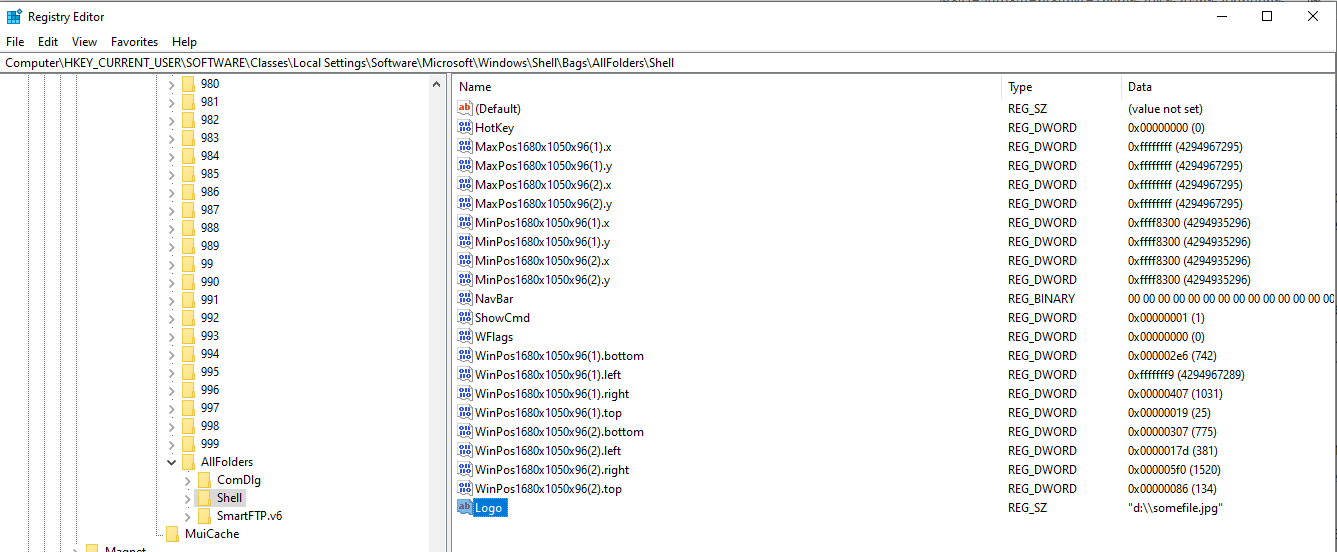Image resolution: width=1337 pixels, height=552 pixels.
Task: Click data 0x000002e6 (742)
Action: [1172, 355]
